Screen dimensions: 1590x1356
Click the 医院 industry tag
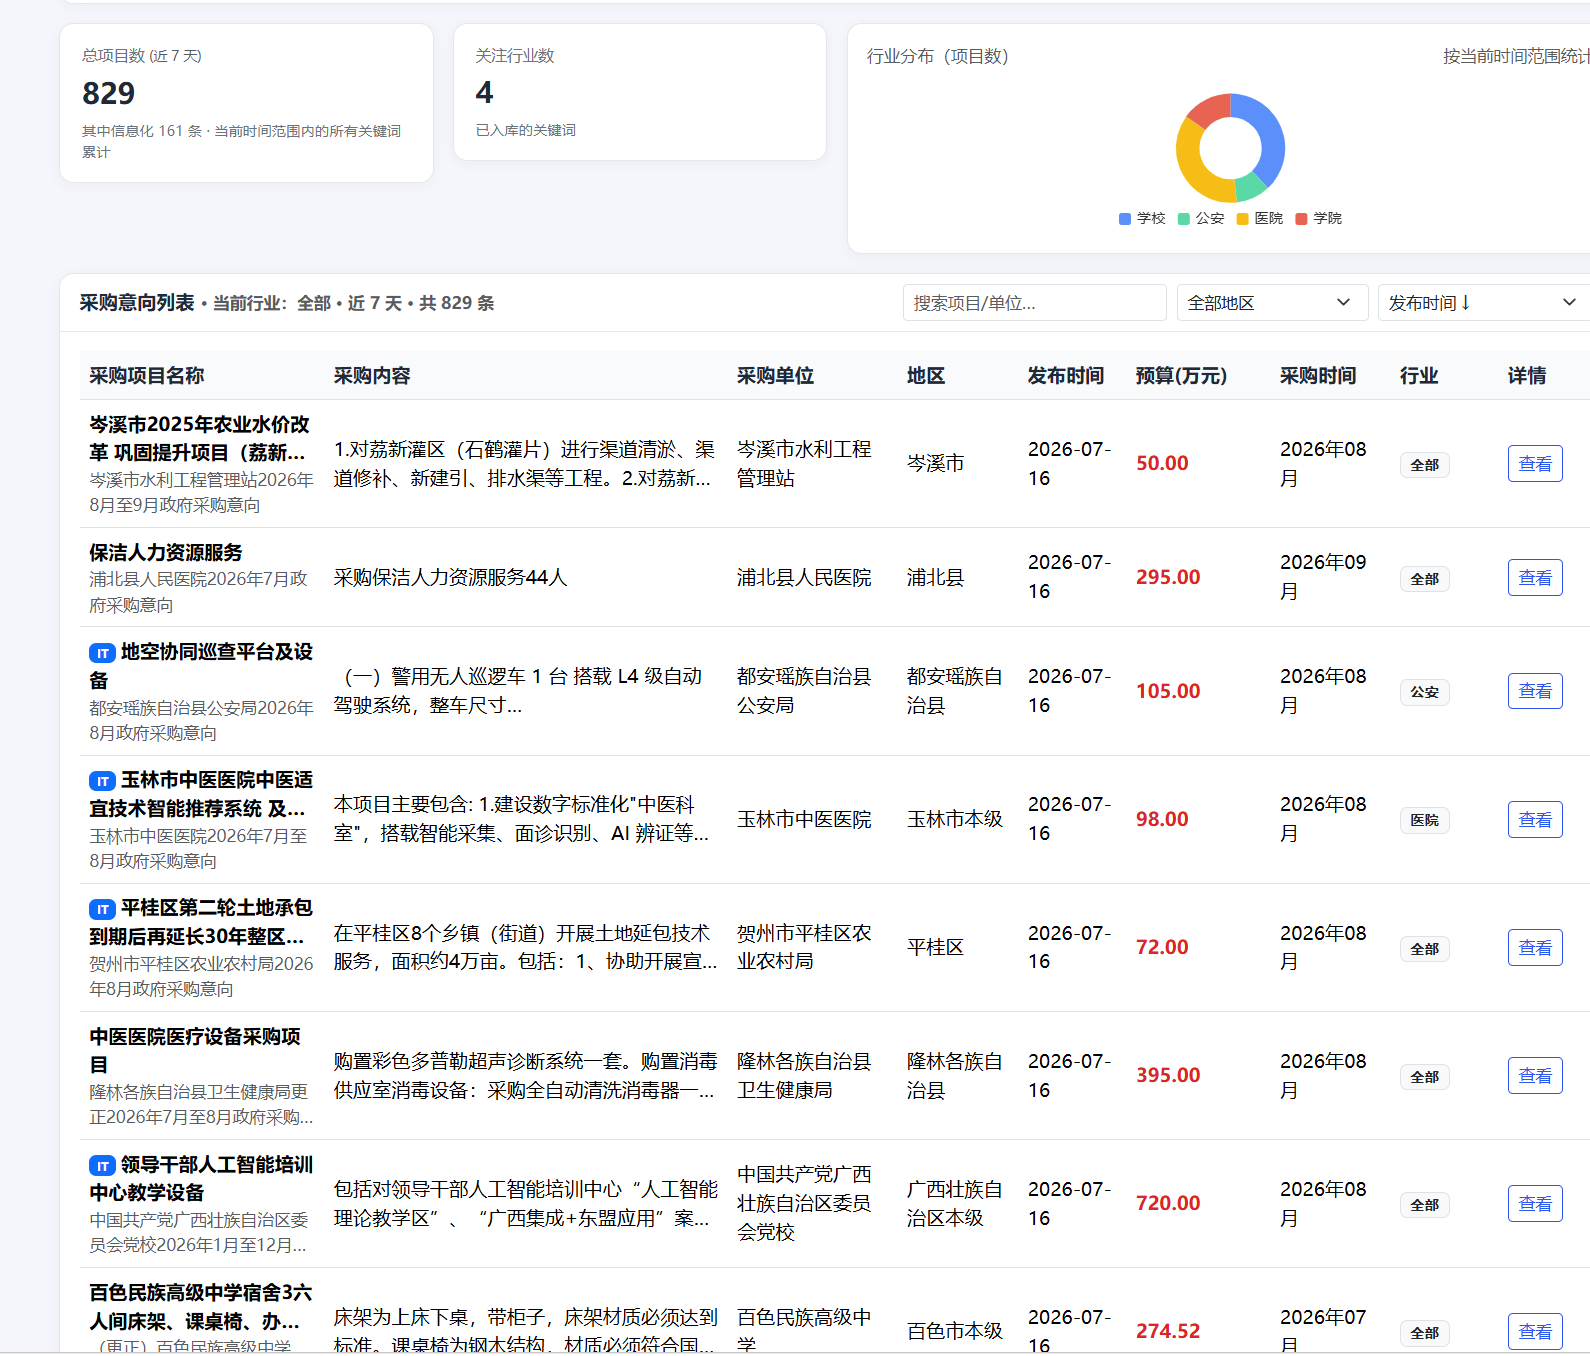coord(1425,820)
